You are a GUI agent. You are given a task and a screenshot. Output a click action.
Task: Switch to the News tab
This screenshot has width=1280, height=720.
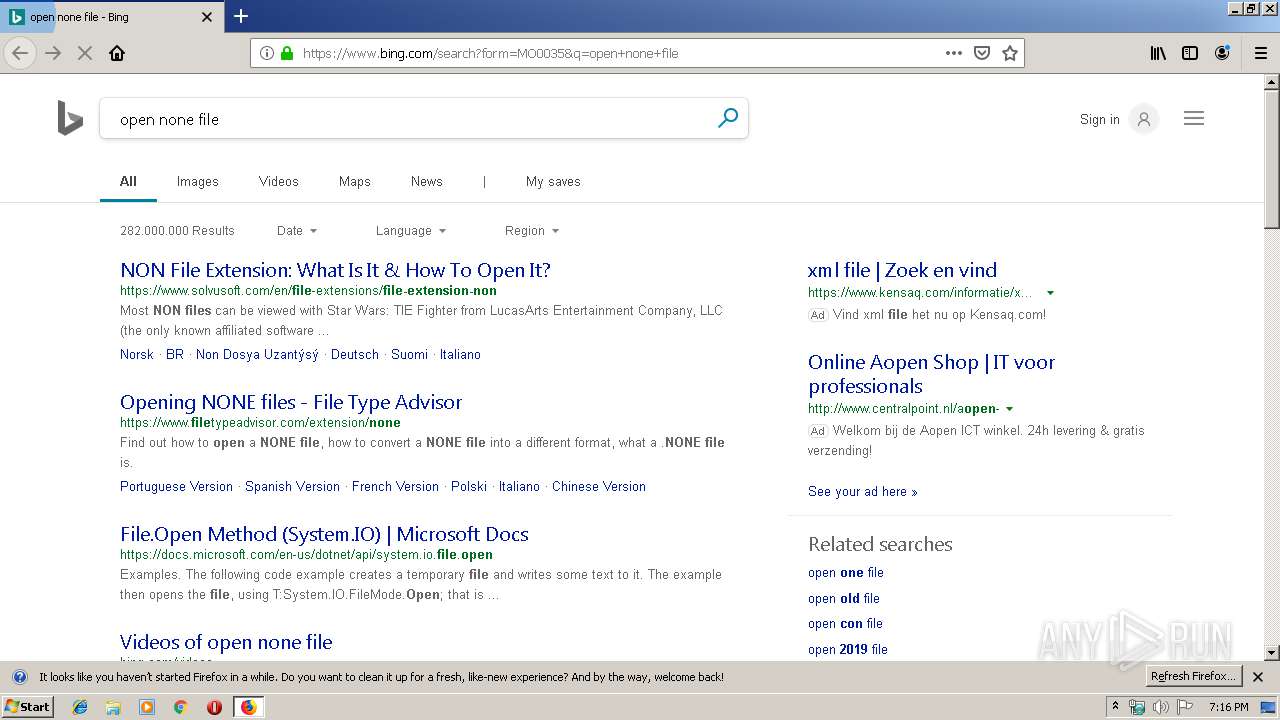click(427, 181)
